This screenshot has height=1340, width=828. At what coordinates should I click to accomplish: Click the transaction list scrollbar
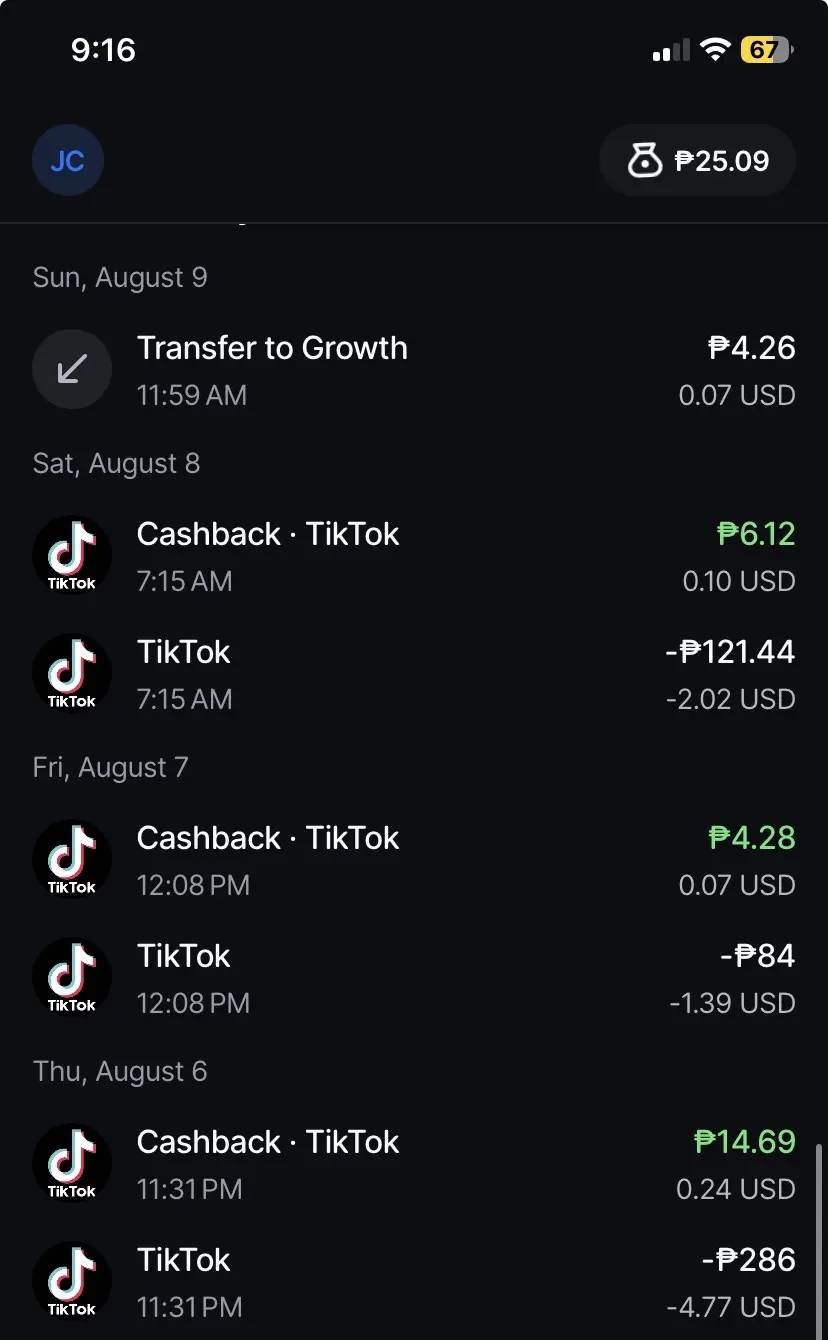(820, 1240)
